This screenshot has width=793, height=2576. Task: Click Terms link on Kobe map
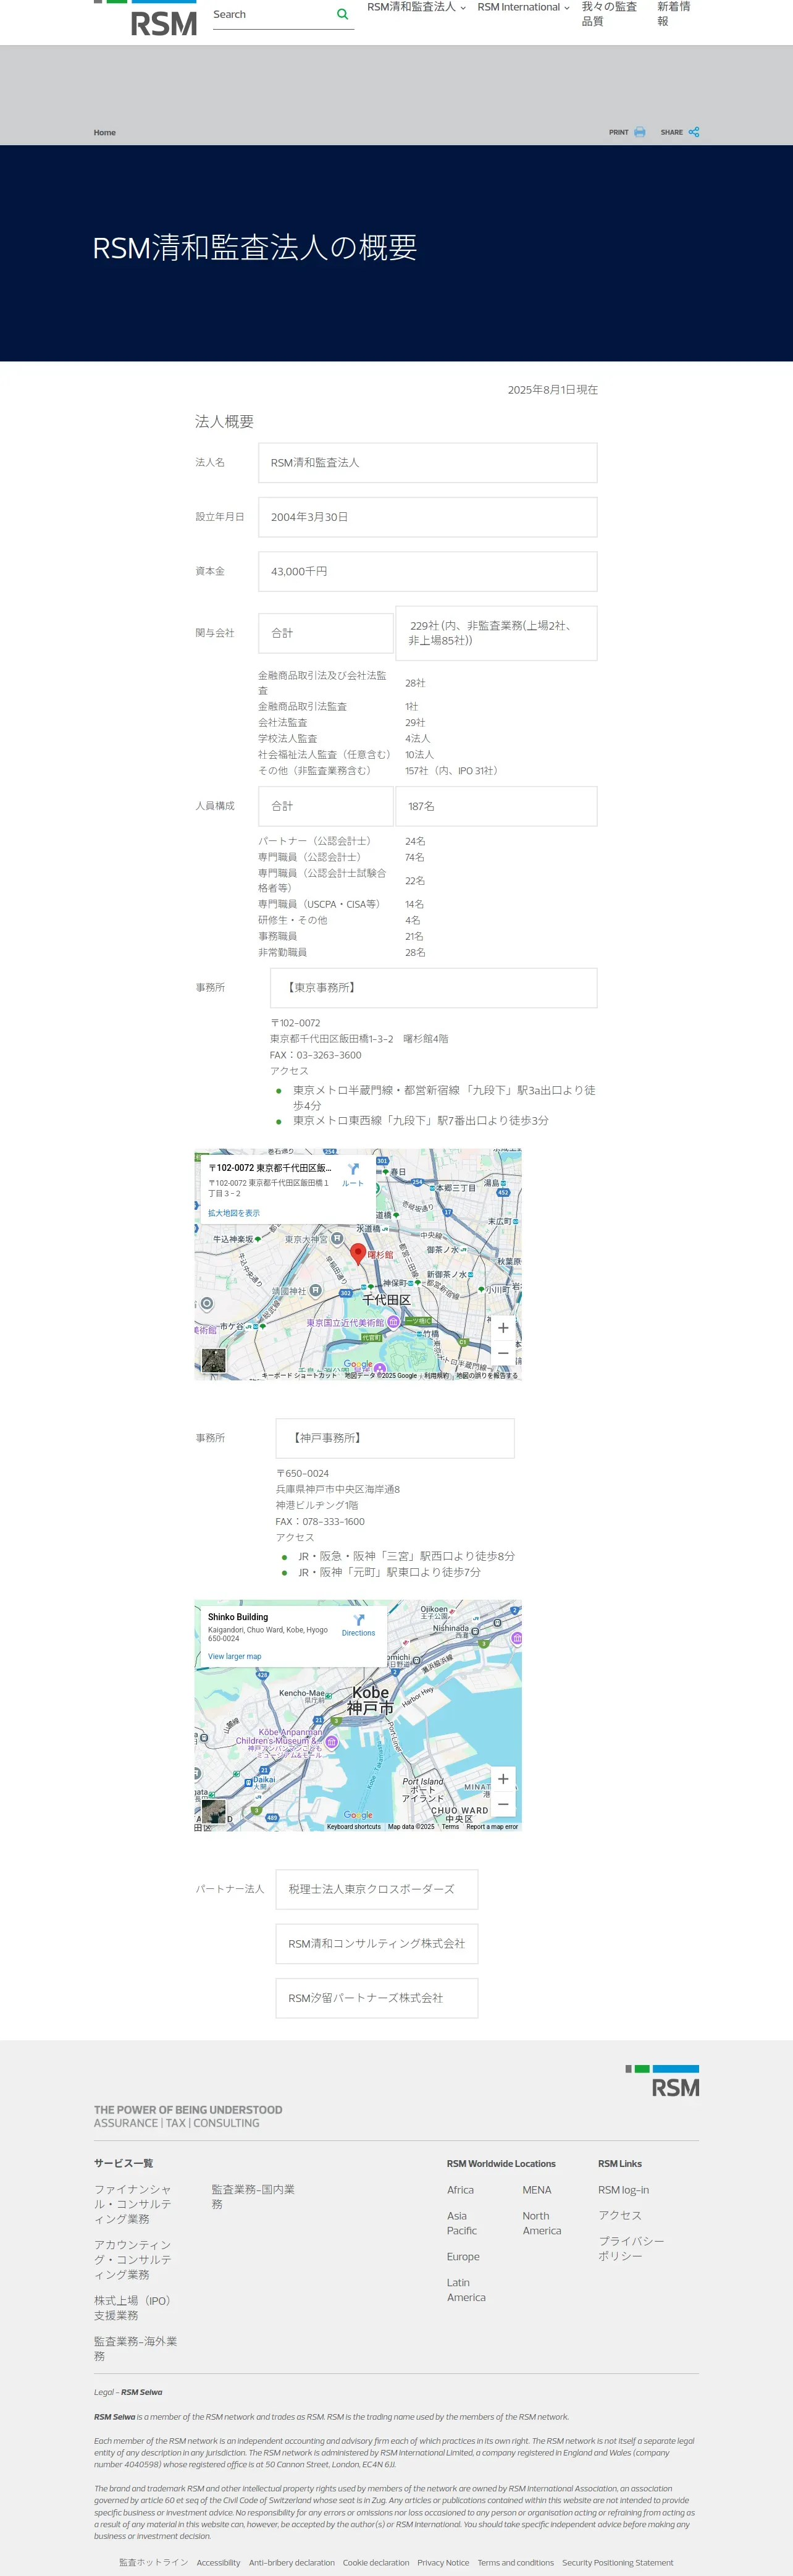click(x=450, y=1826)
